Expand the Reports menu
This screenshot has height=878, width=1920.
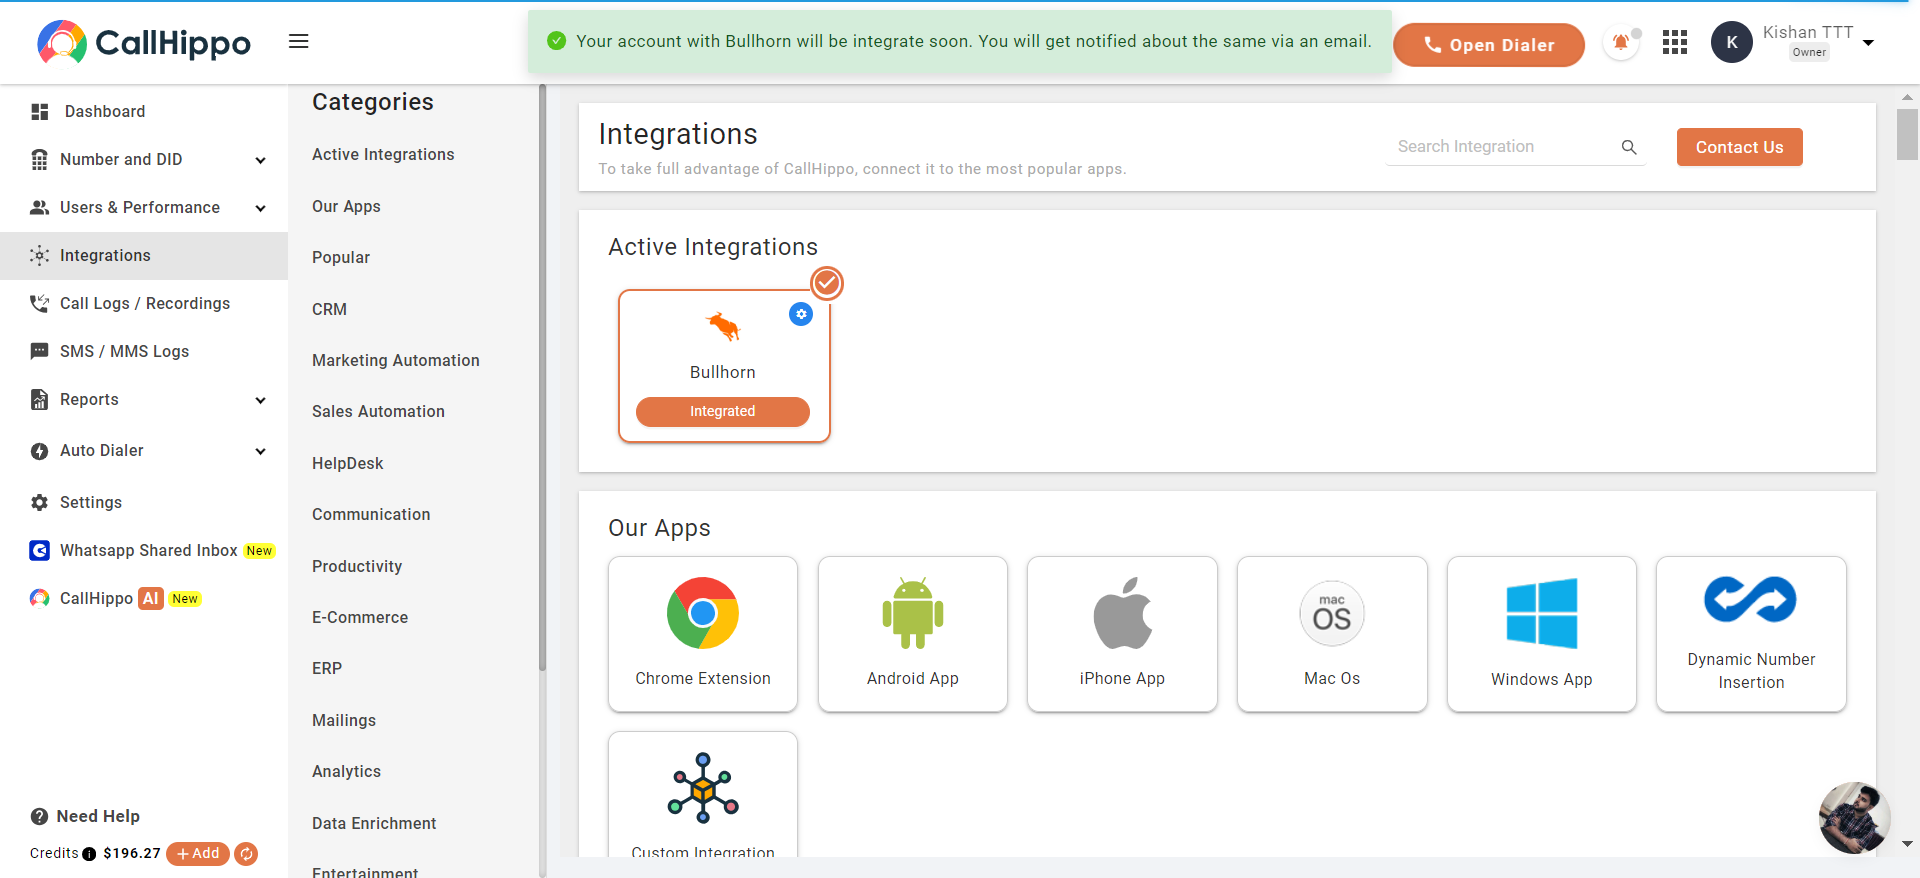(260, 400)
